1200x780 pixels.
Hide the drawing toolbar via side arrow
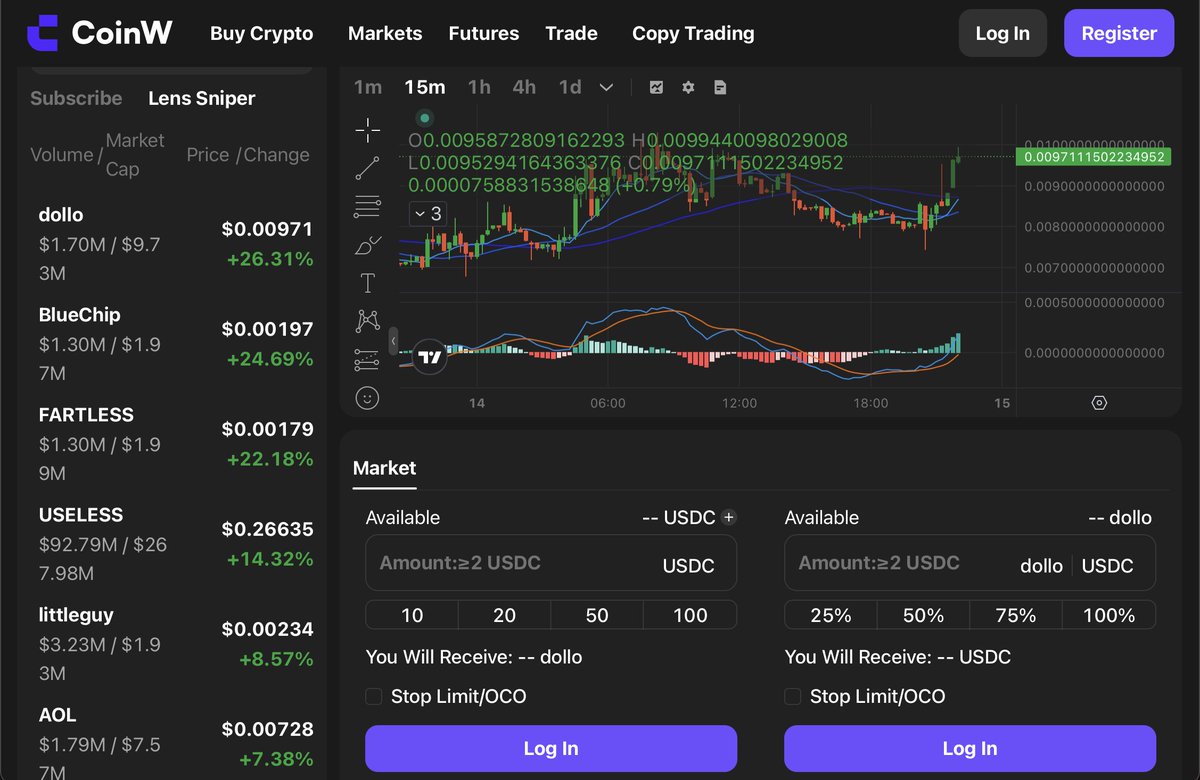pos(394,341)
